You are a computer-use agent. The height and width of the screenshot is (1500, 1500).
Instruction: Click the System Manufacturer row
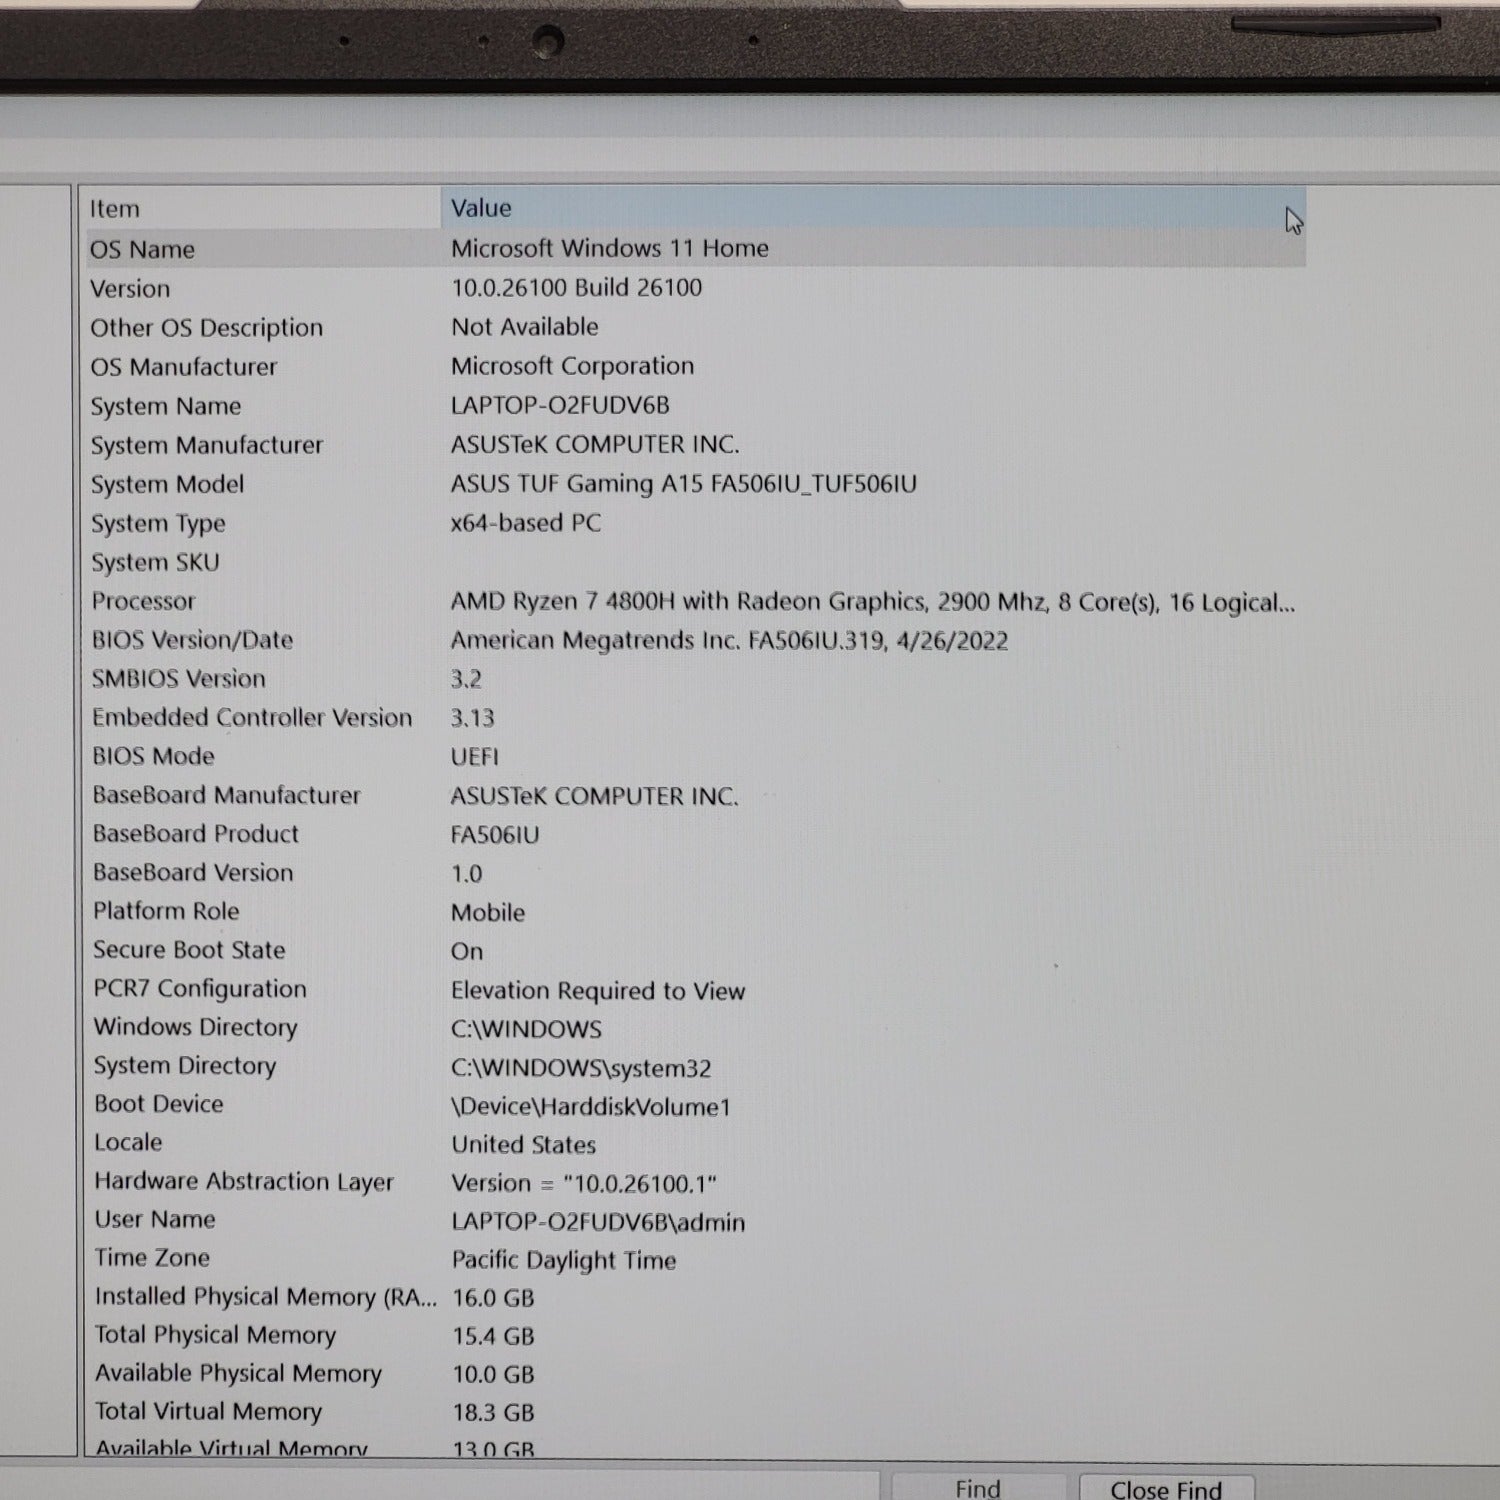click(207, 446)
